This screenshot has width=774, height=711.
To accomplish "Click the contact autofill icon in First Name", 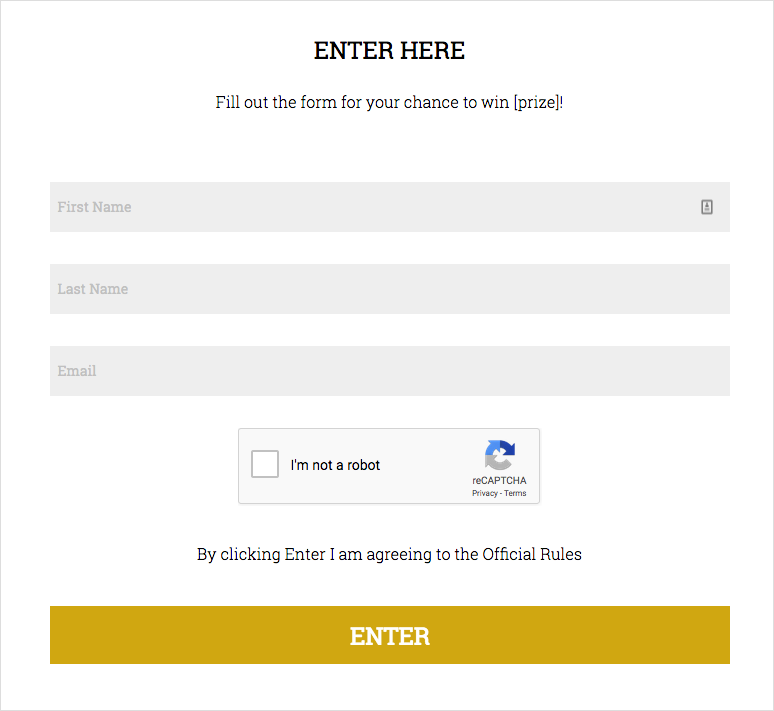I will pyautogui.click(x=707, y=207).
